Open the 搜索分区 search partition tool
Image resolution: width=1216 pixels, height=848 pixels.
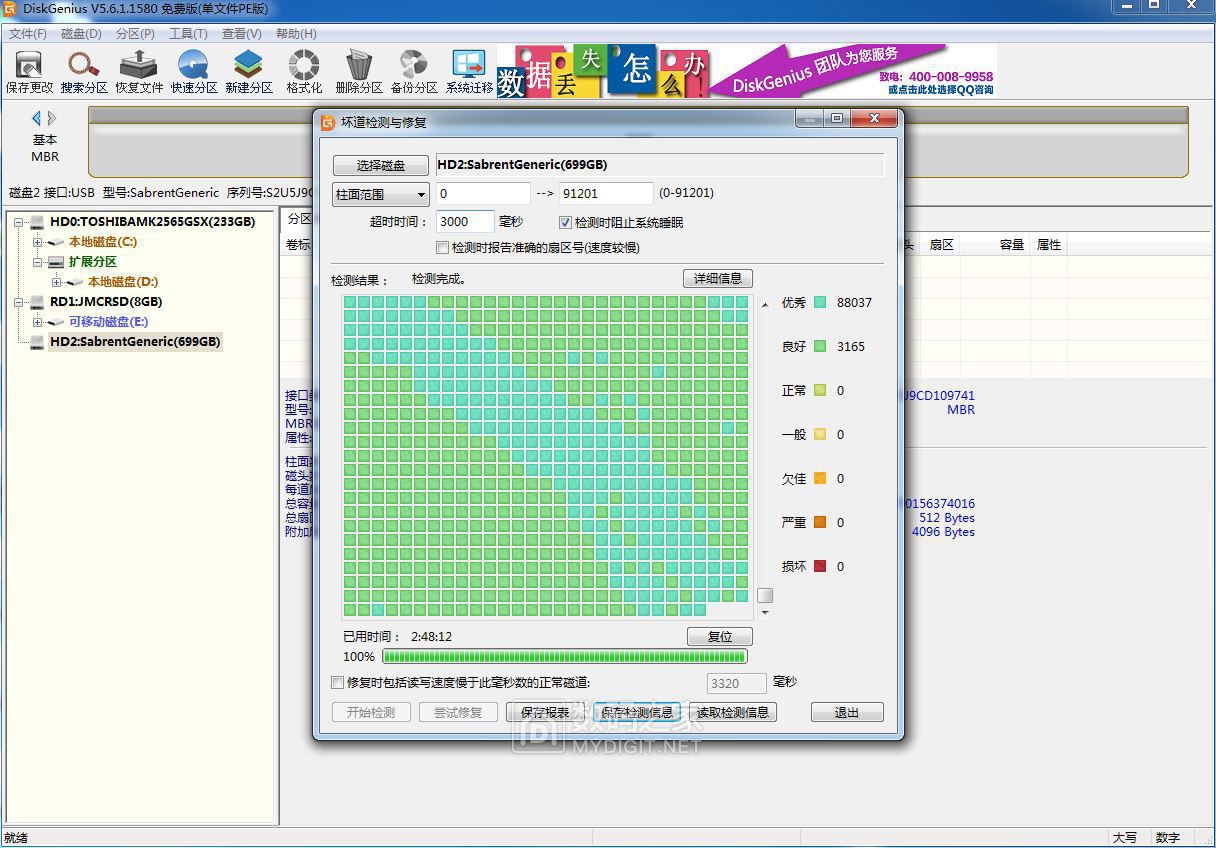pyautogui.click(x=84, y=72)
